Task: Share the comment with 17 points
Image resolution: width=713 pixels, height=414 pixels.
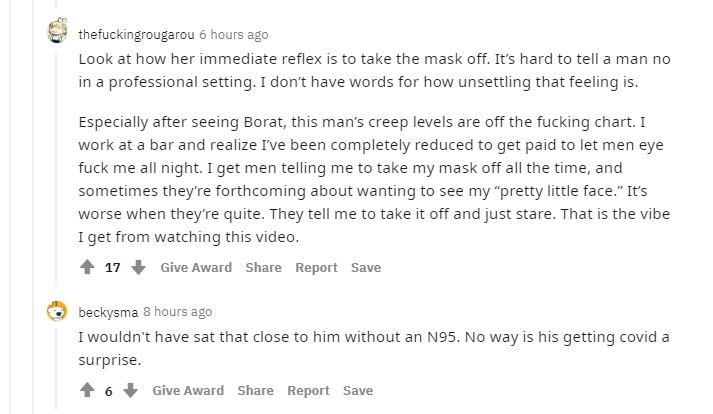Action: (263, 268)
